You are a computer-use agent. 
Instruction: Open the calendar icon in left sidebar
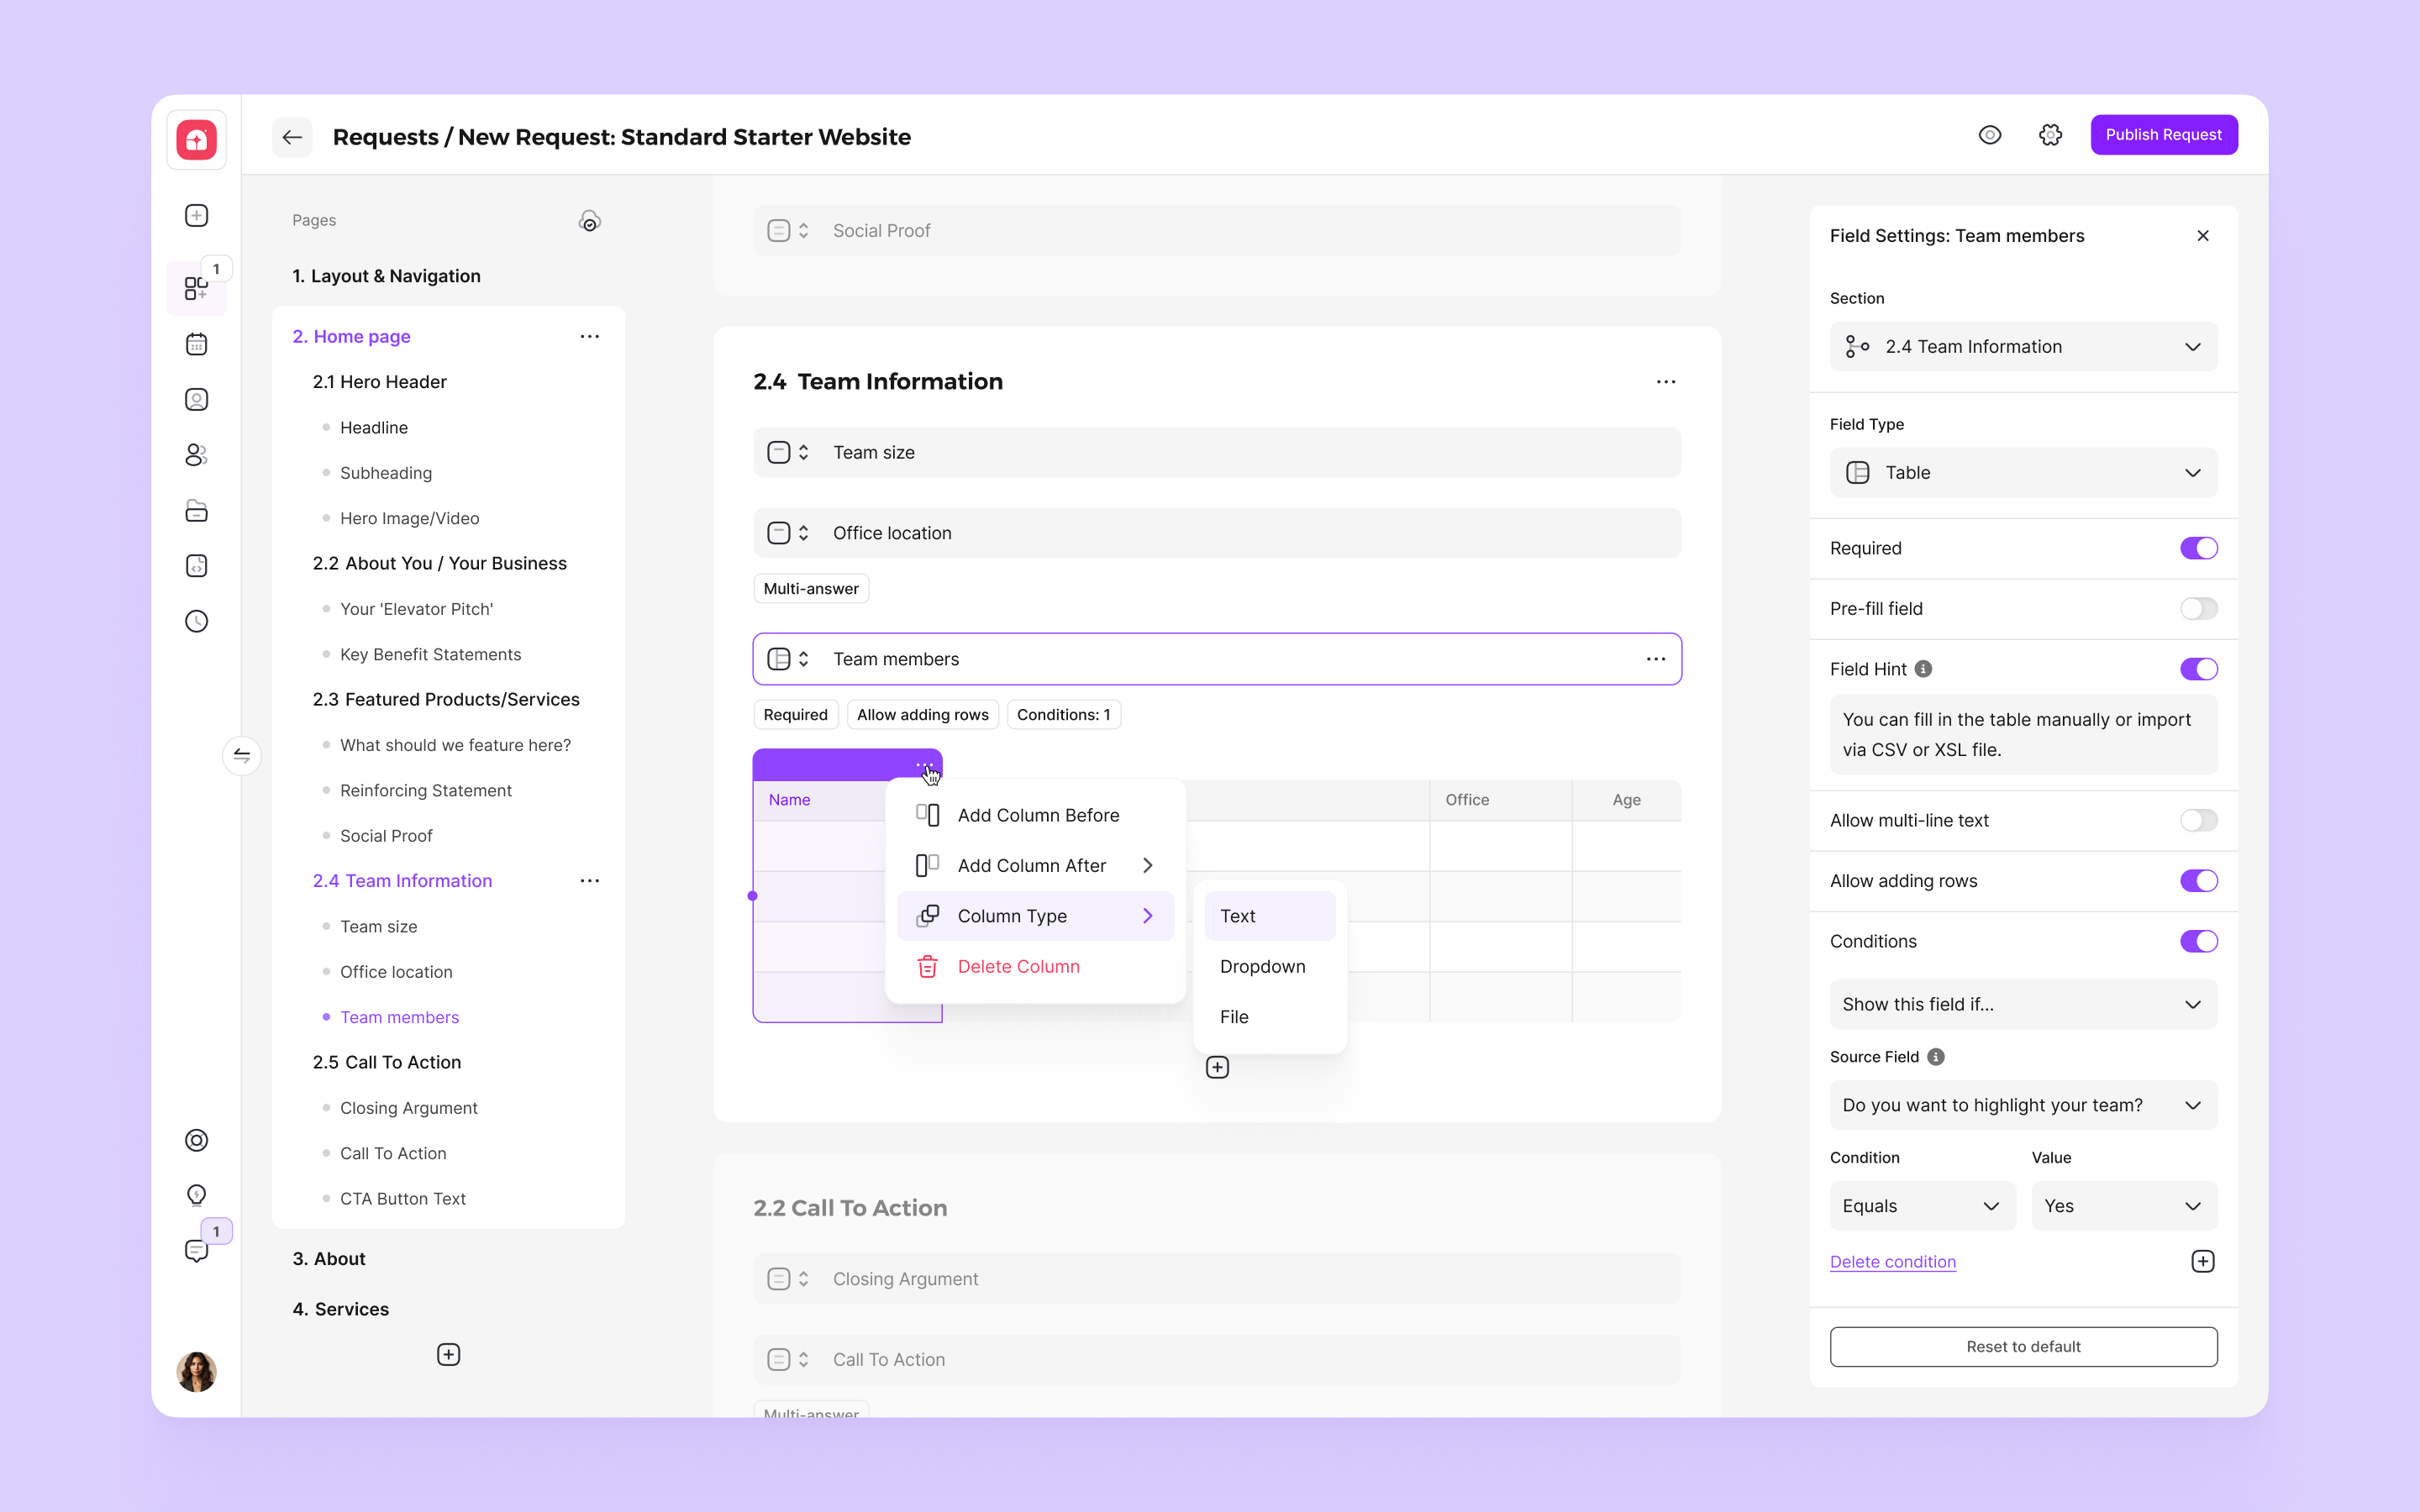click(x=197, y=344)
